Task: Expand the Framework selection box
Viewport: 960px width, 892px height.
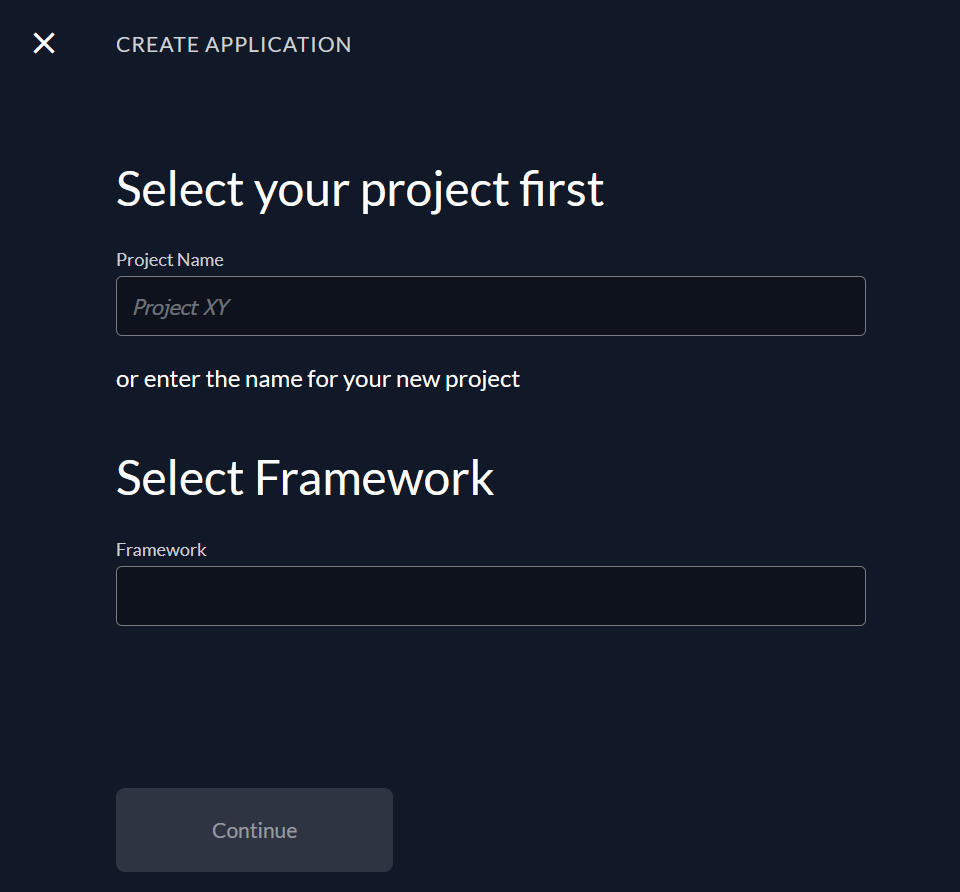Action: point(490,596)
